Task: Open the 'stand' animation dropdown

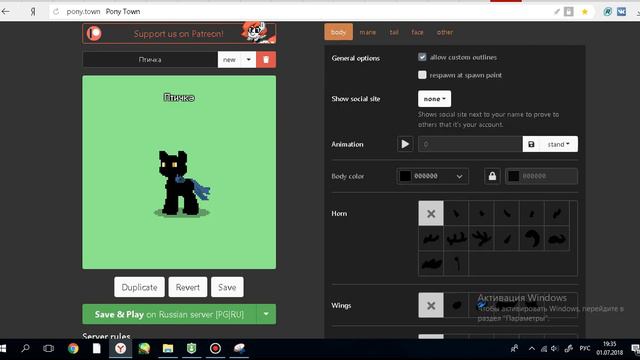Action: click(558, 144)
